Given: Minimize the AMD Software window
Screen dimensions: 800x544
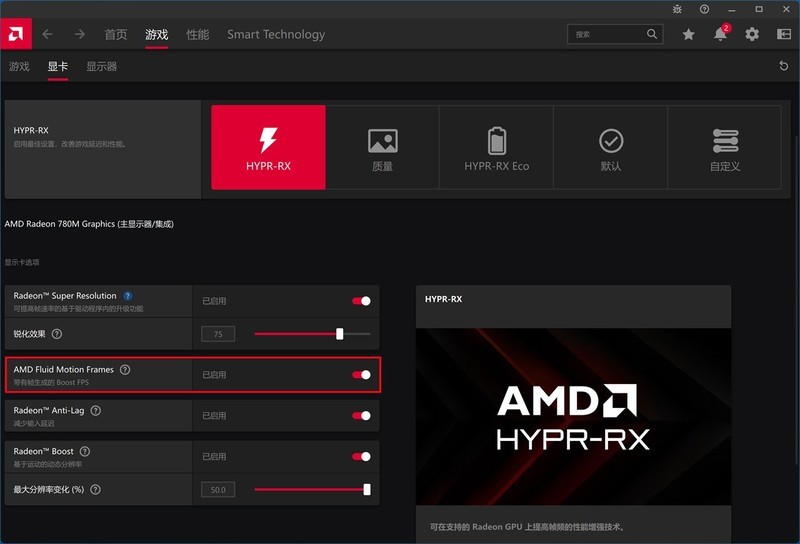Looking at the screenshot, I should click(x=732, y=9).
